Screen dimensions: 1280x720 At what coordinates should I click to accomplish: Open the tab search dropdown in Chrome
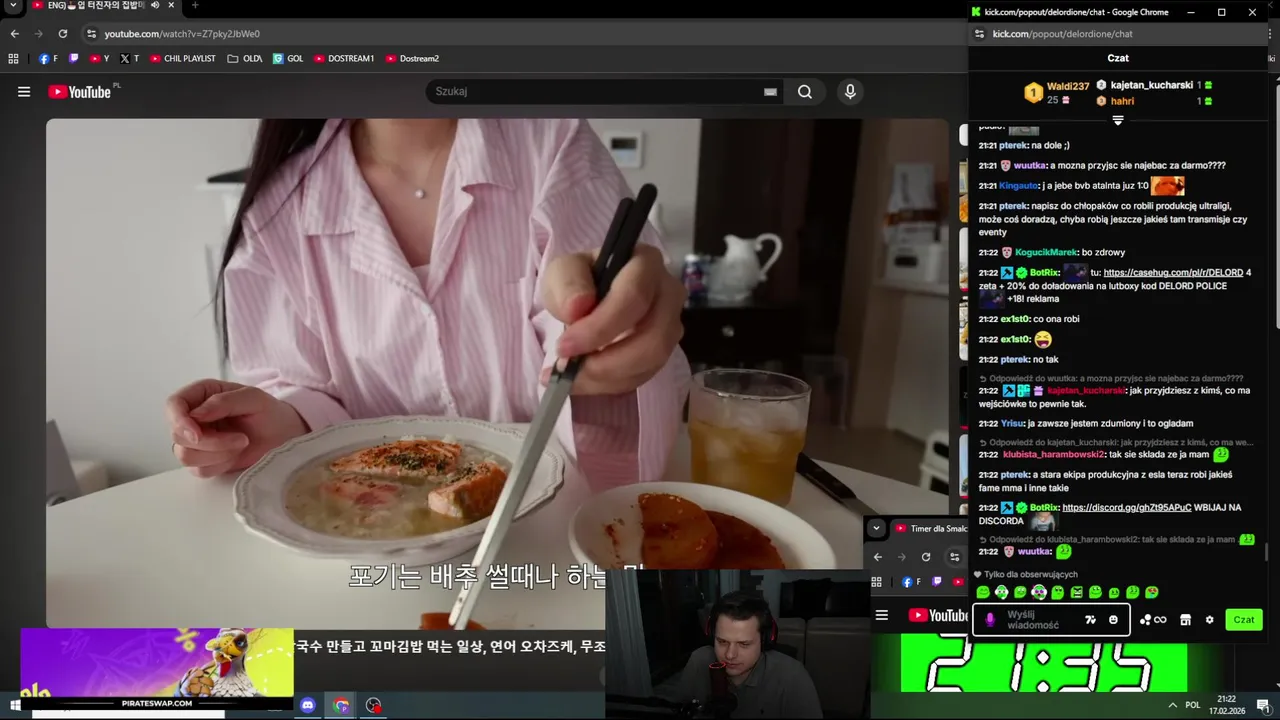13,6
